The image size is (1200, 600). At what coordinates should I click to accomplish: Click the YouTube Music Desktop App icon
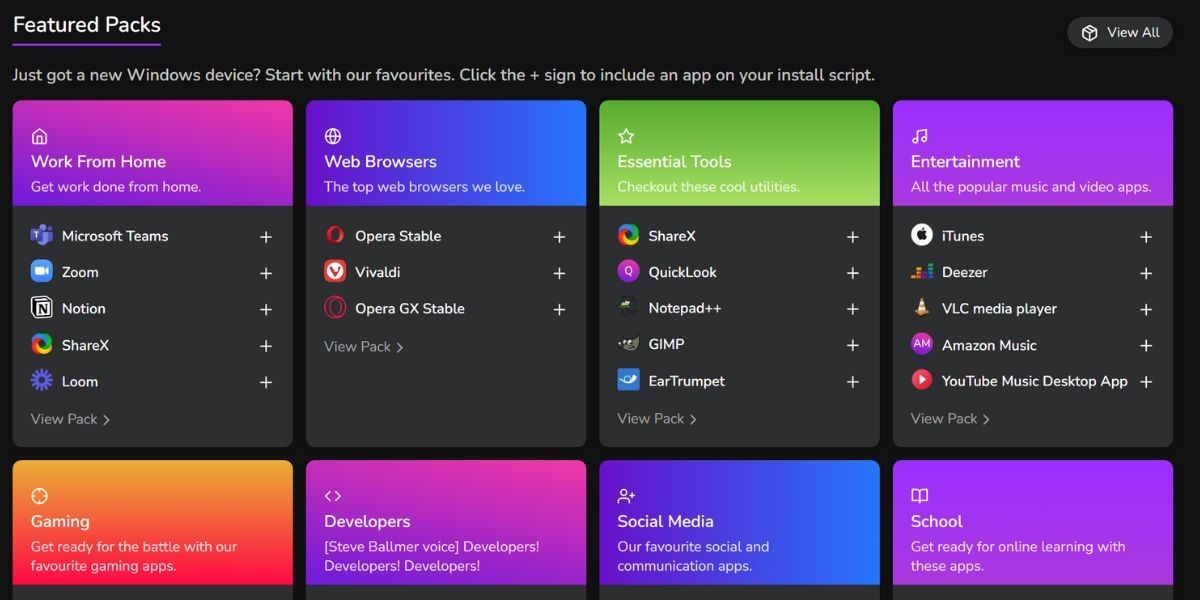click(x=922, y=381)
